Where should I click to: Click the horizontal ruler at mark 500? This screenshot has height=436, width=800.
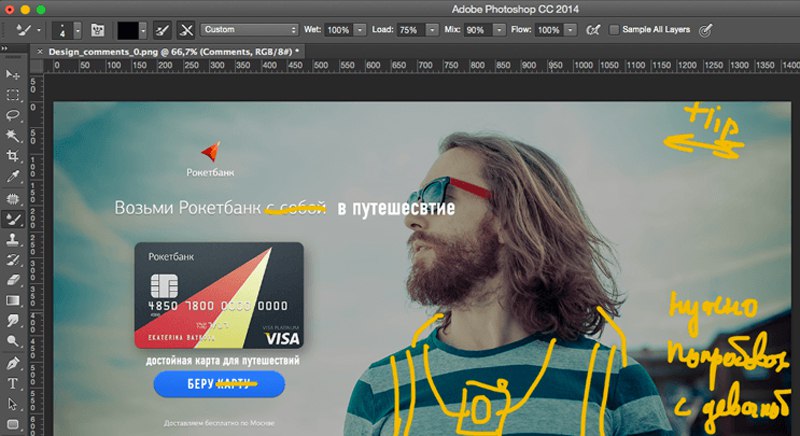coord(321,65)
